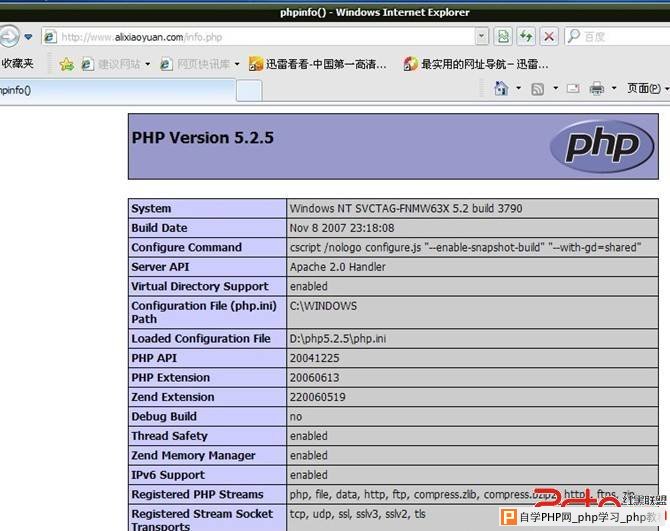
Task: Open the recent pages dropdown arrow
Action: point(28,37)
